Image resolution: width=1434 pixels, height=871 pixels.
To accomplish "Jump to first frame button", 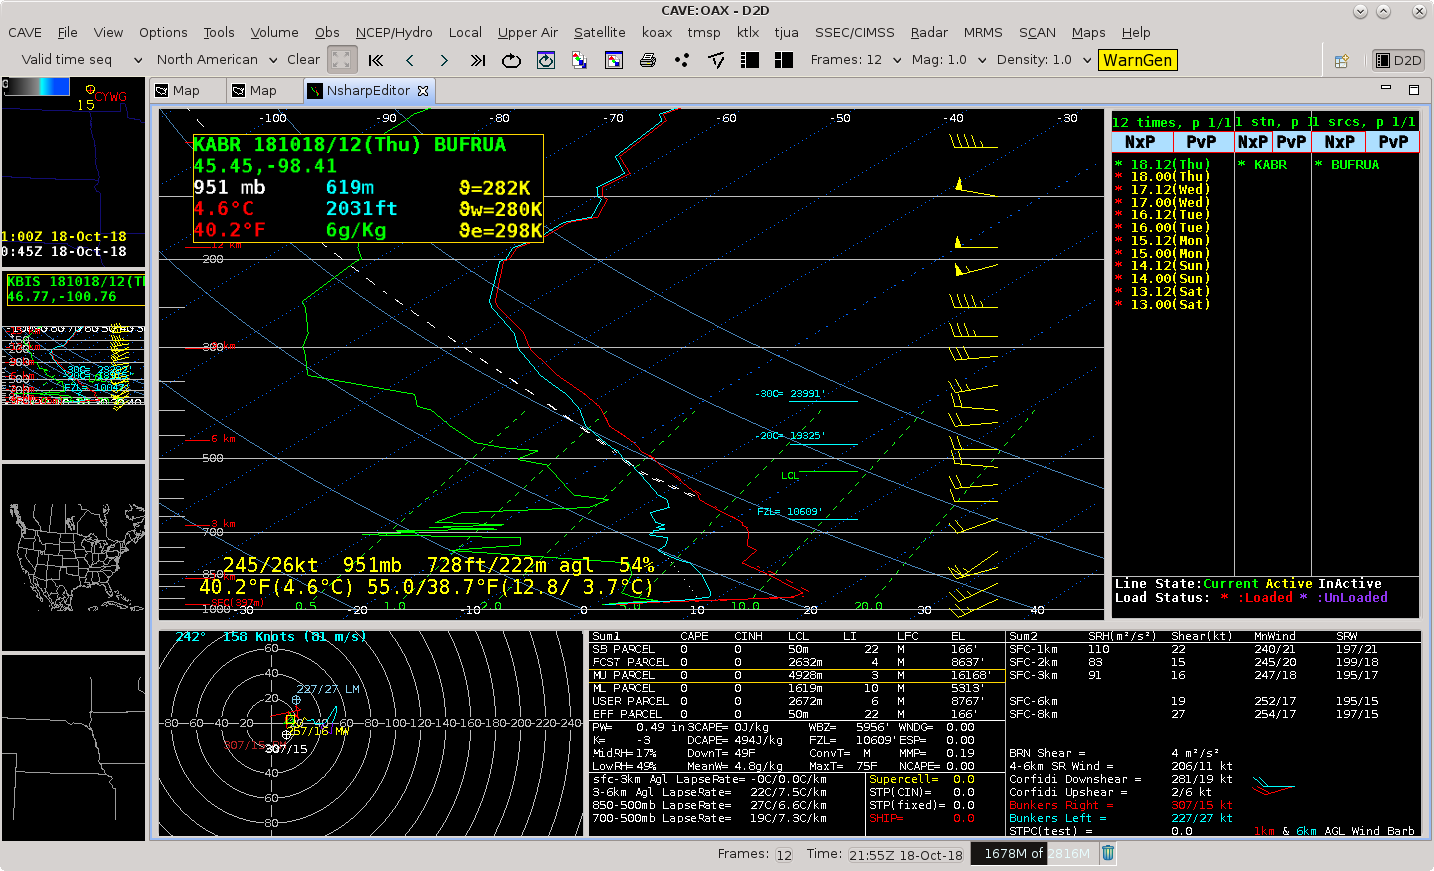I will pos(376,60).
